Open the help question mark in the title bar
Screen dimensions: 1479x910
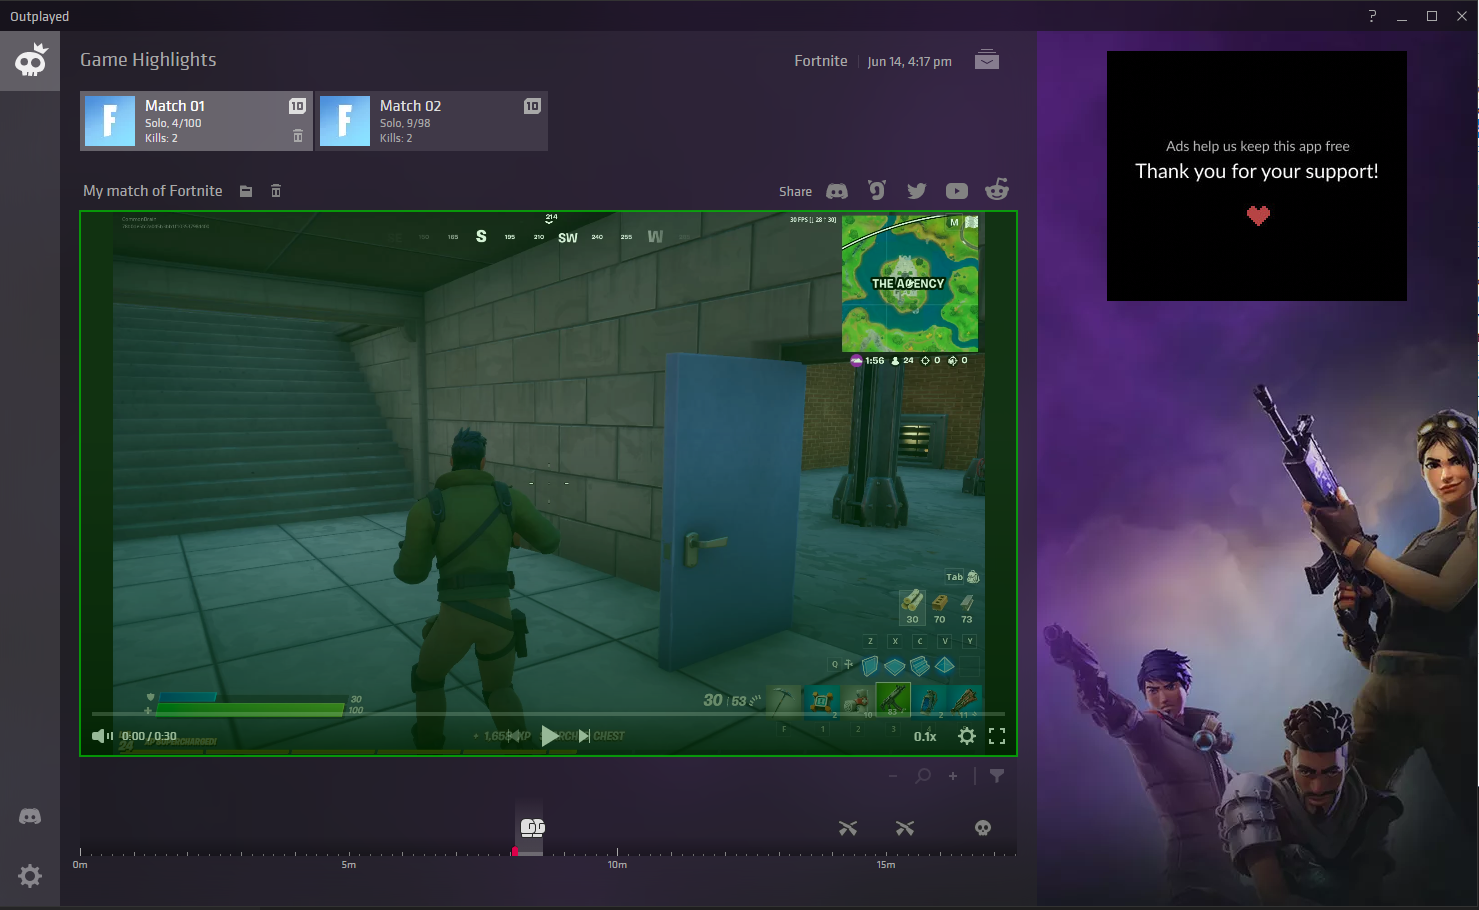click(1372, 16)
